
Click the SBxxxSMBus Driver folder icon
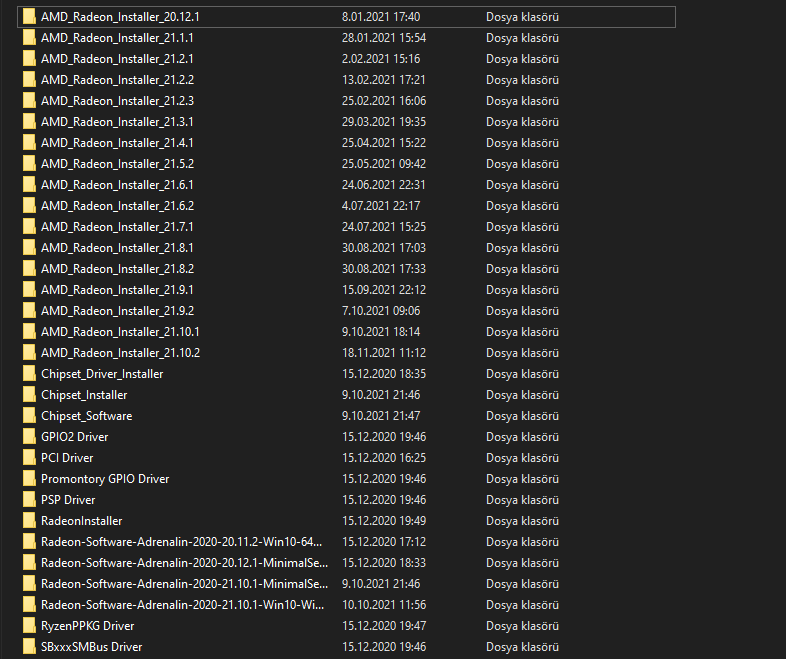coord(30,647)
